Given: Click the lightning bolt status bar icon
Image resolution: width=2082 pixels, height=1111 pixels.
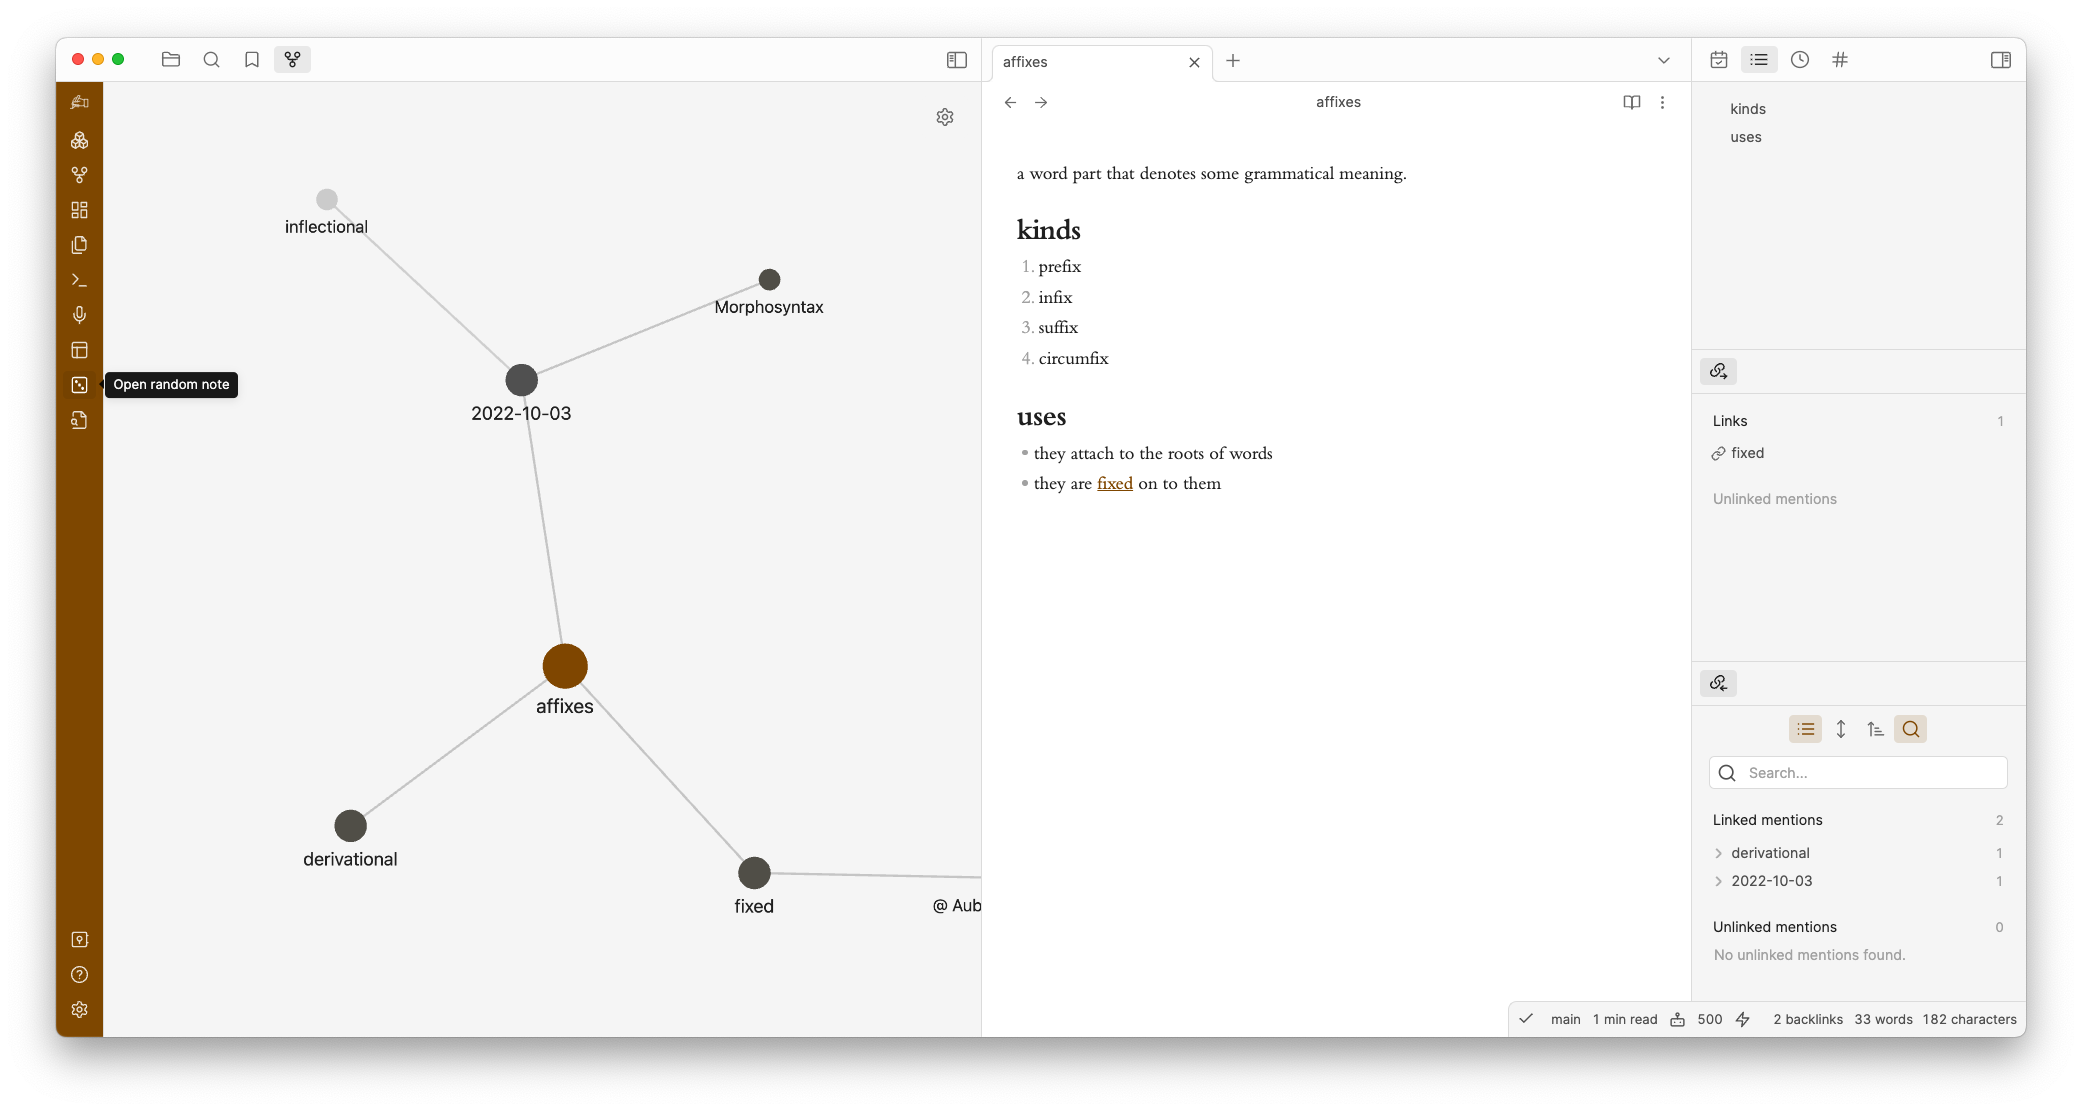Looking at the screenshot, I should click(x=1743, y=1019).
